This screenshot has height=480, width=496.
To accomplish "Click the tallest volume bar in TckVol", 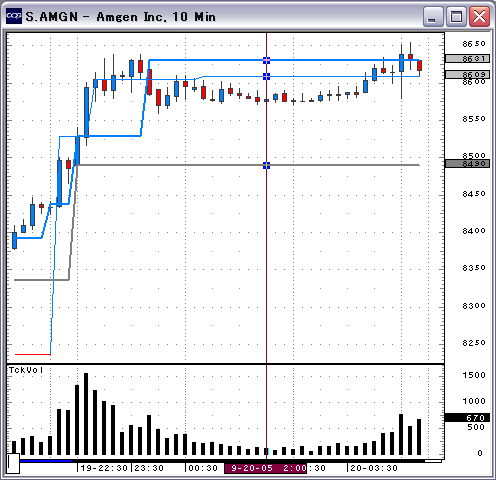I will (x=86, y=414).
